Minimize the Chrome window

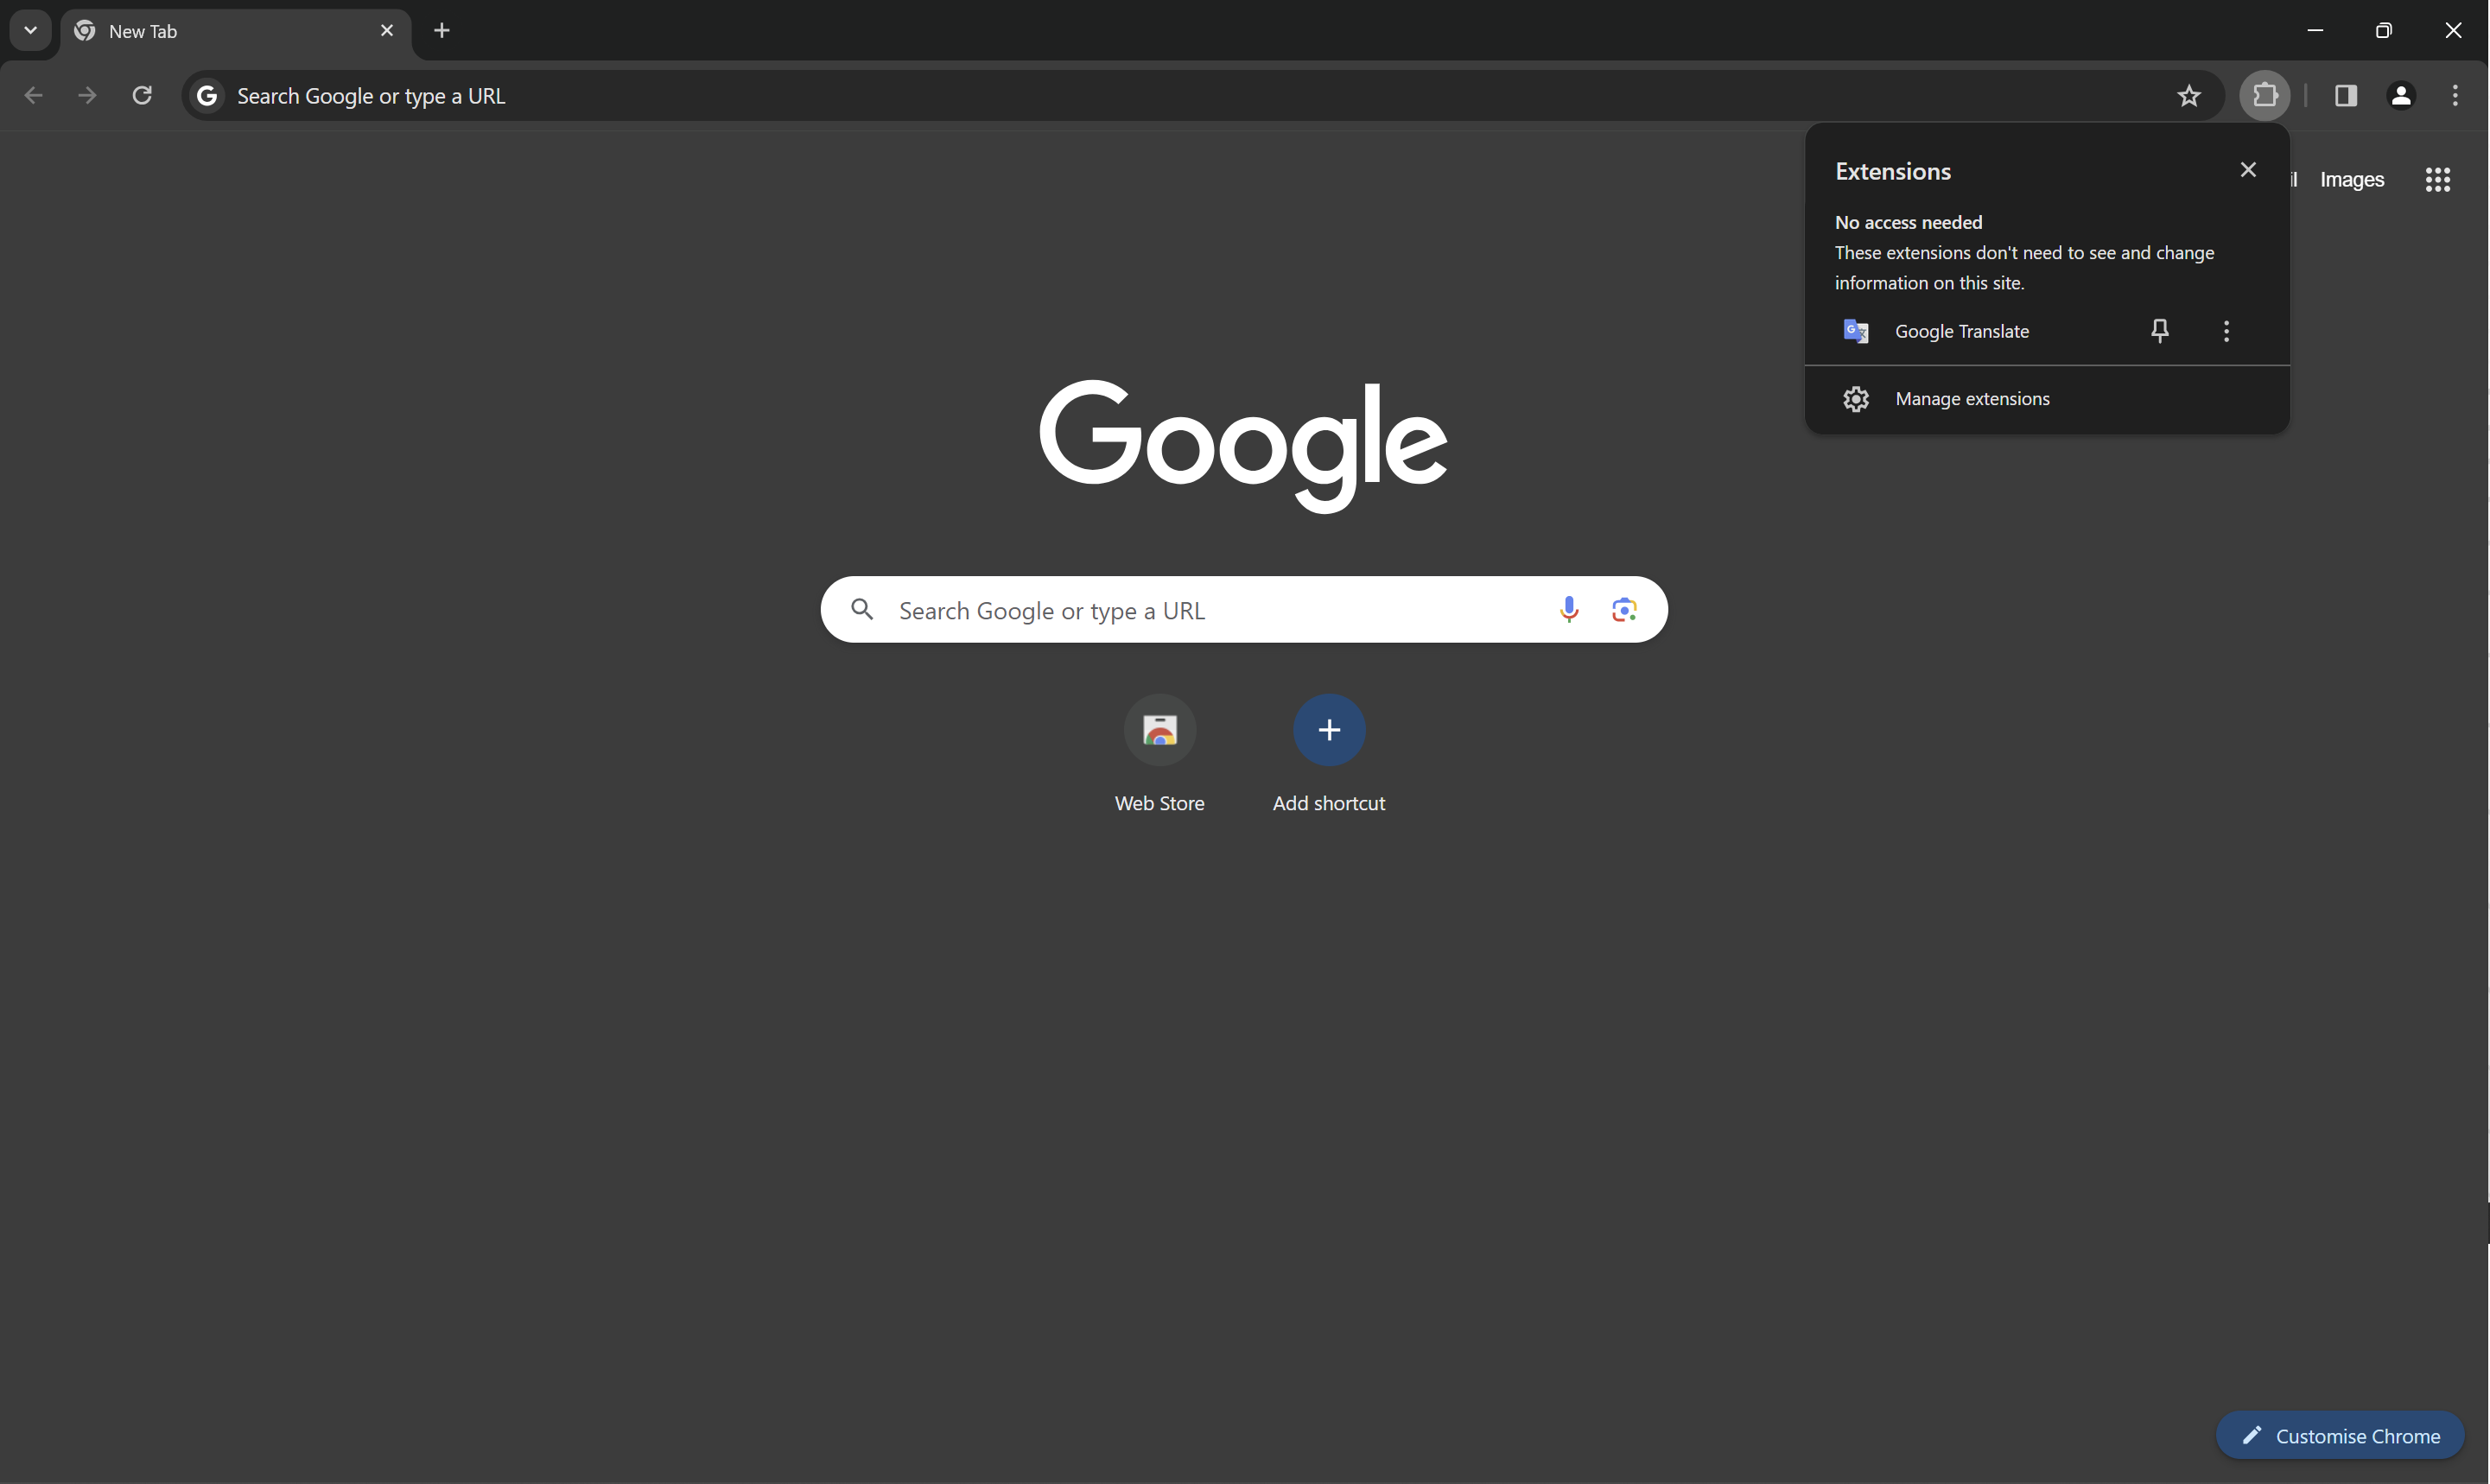click(x=2314, y=30)
